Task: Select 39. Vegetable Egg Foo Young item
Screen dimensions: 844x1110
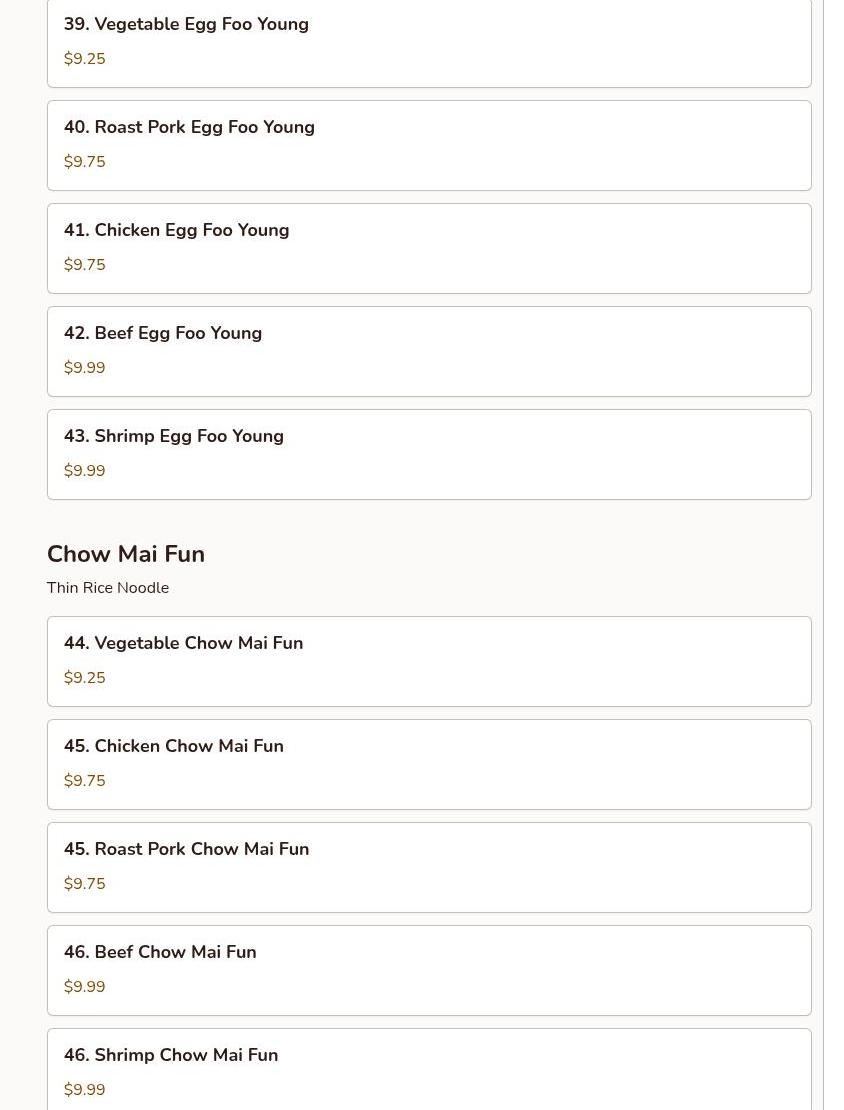Action: (186, 24)
